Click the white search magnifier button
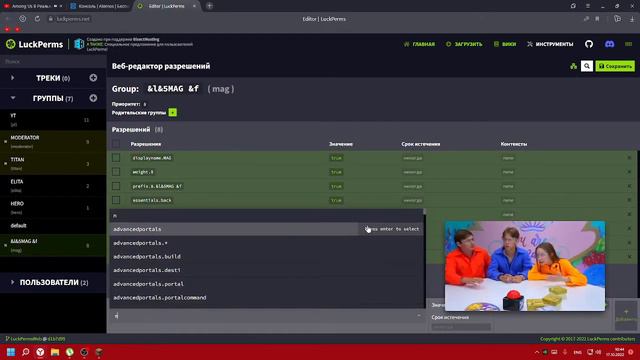Viewport: 640px width, 360px height. (x=587, y=66)
